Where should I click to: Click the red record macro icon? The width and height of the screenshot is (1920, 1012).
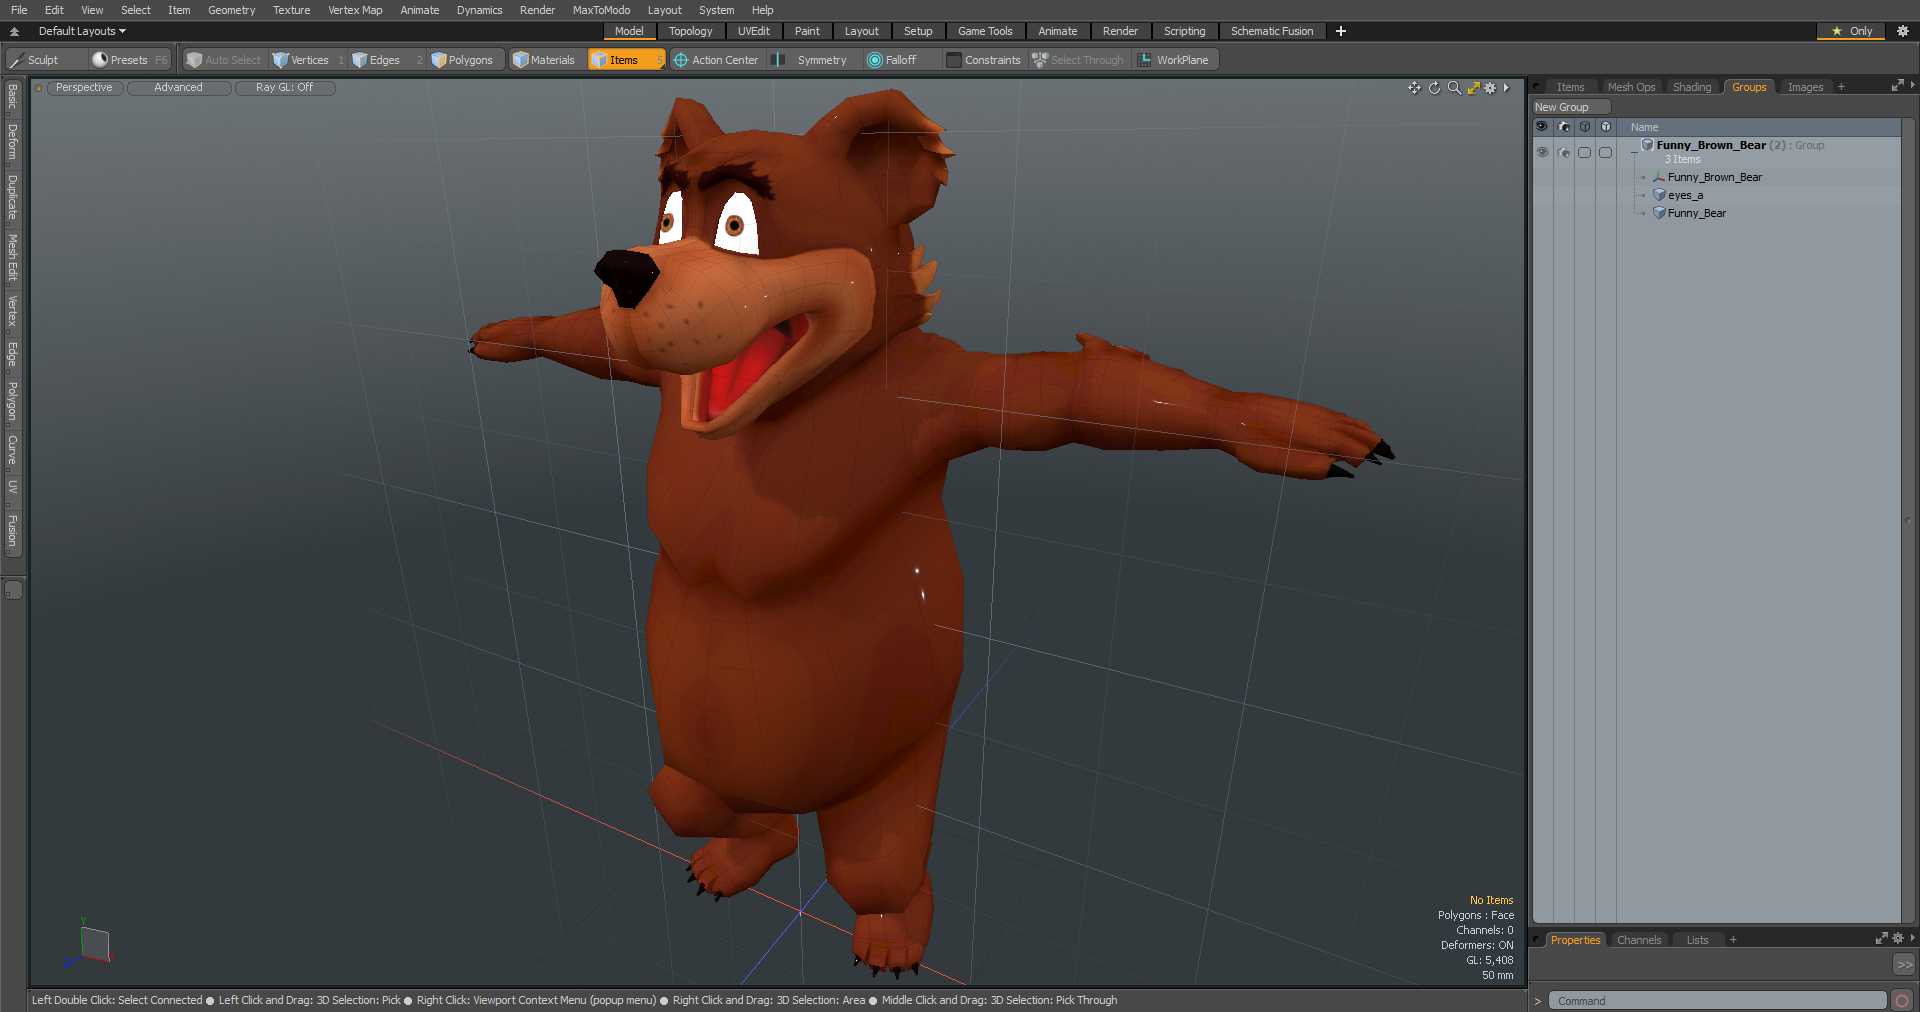click(1902, 1001)
